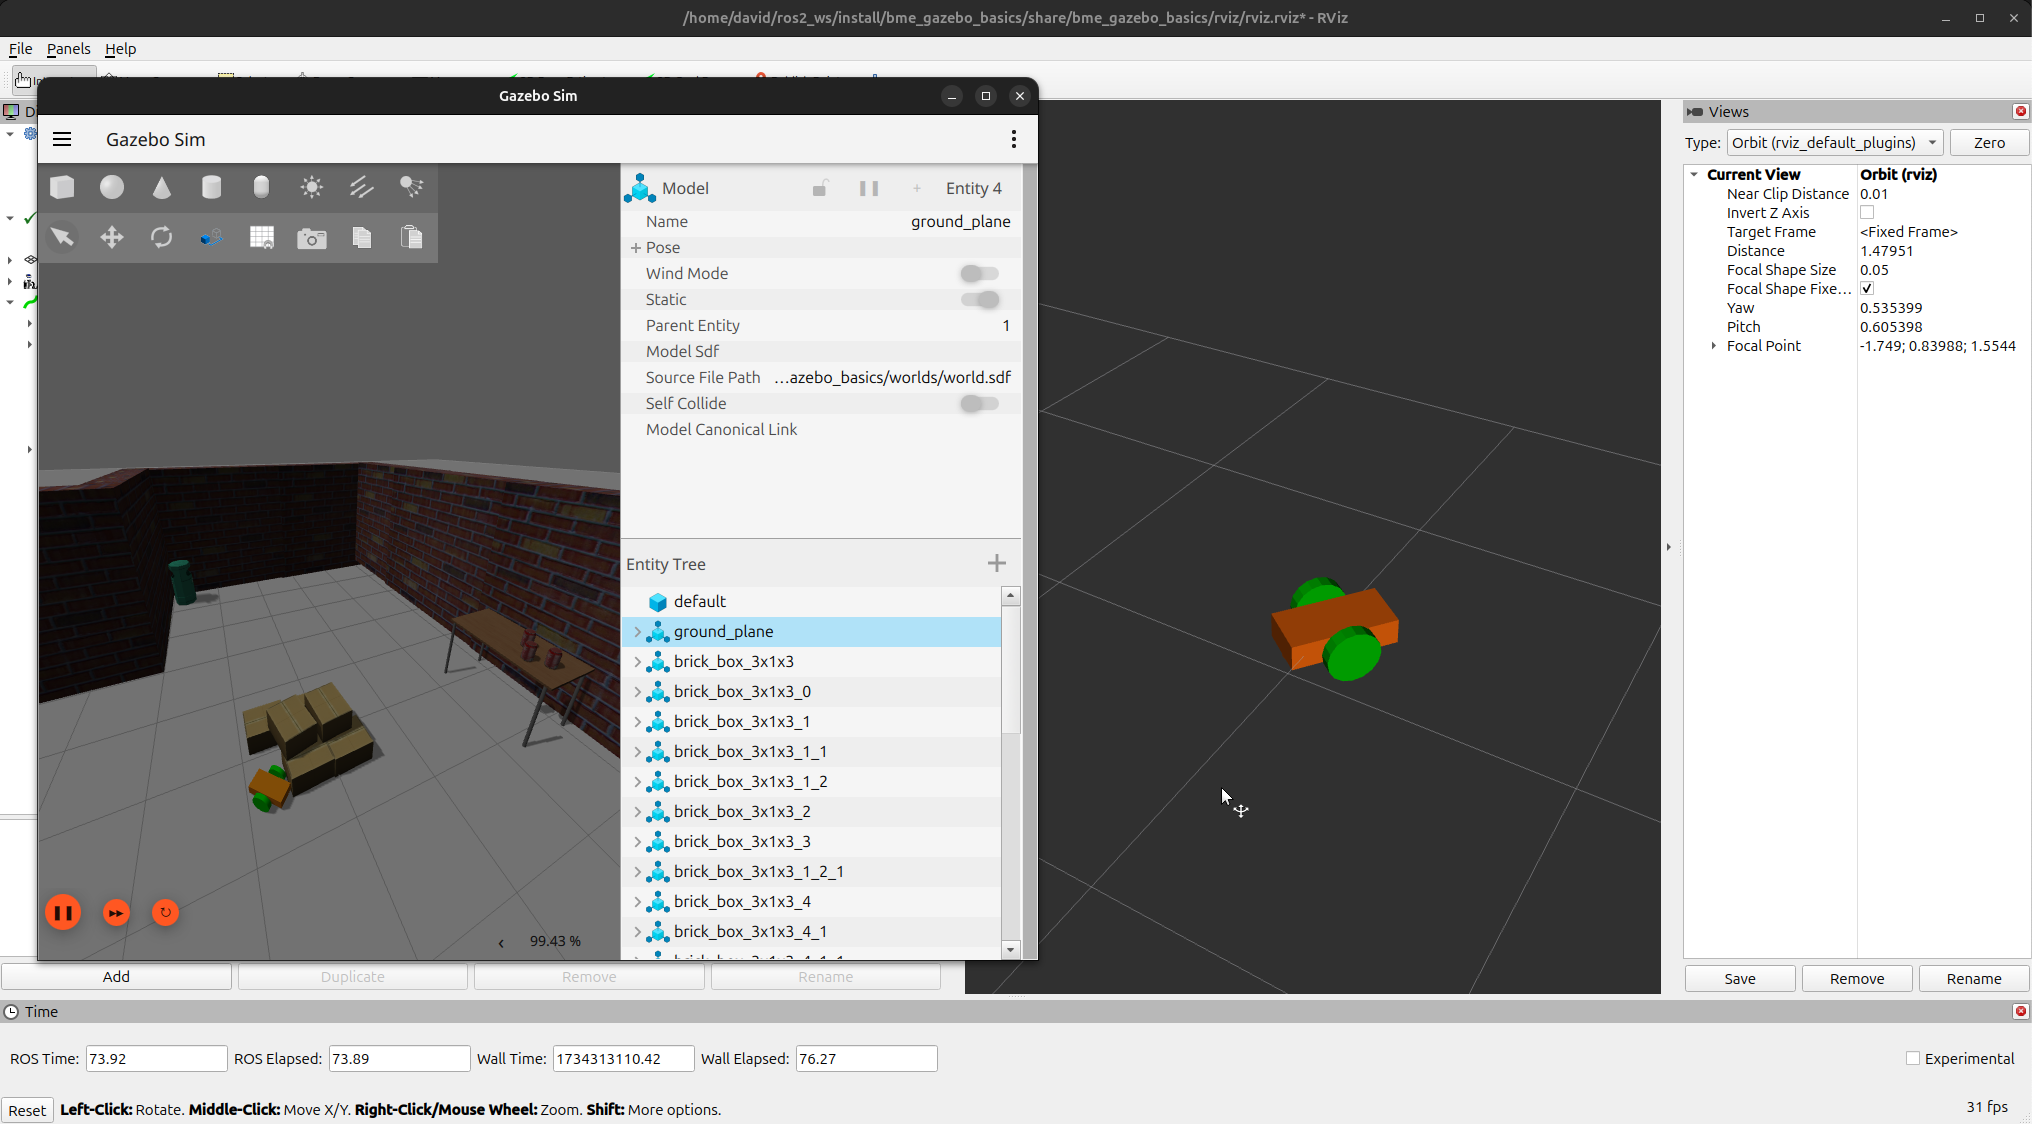Take a screenshot with the camera icon

coord(312,238)
